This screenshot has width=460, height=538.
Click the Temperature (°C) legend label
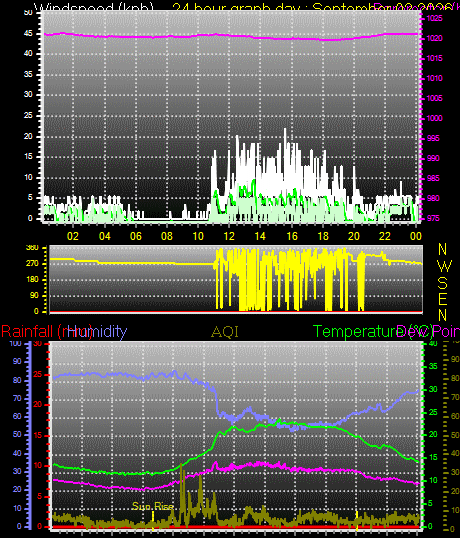[373, 332]
